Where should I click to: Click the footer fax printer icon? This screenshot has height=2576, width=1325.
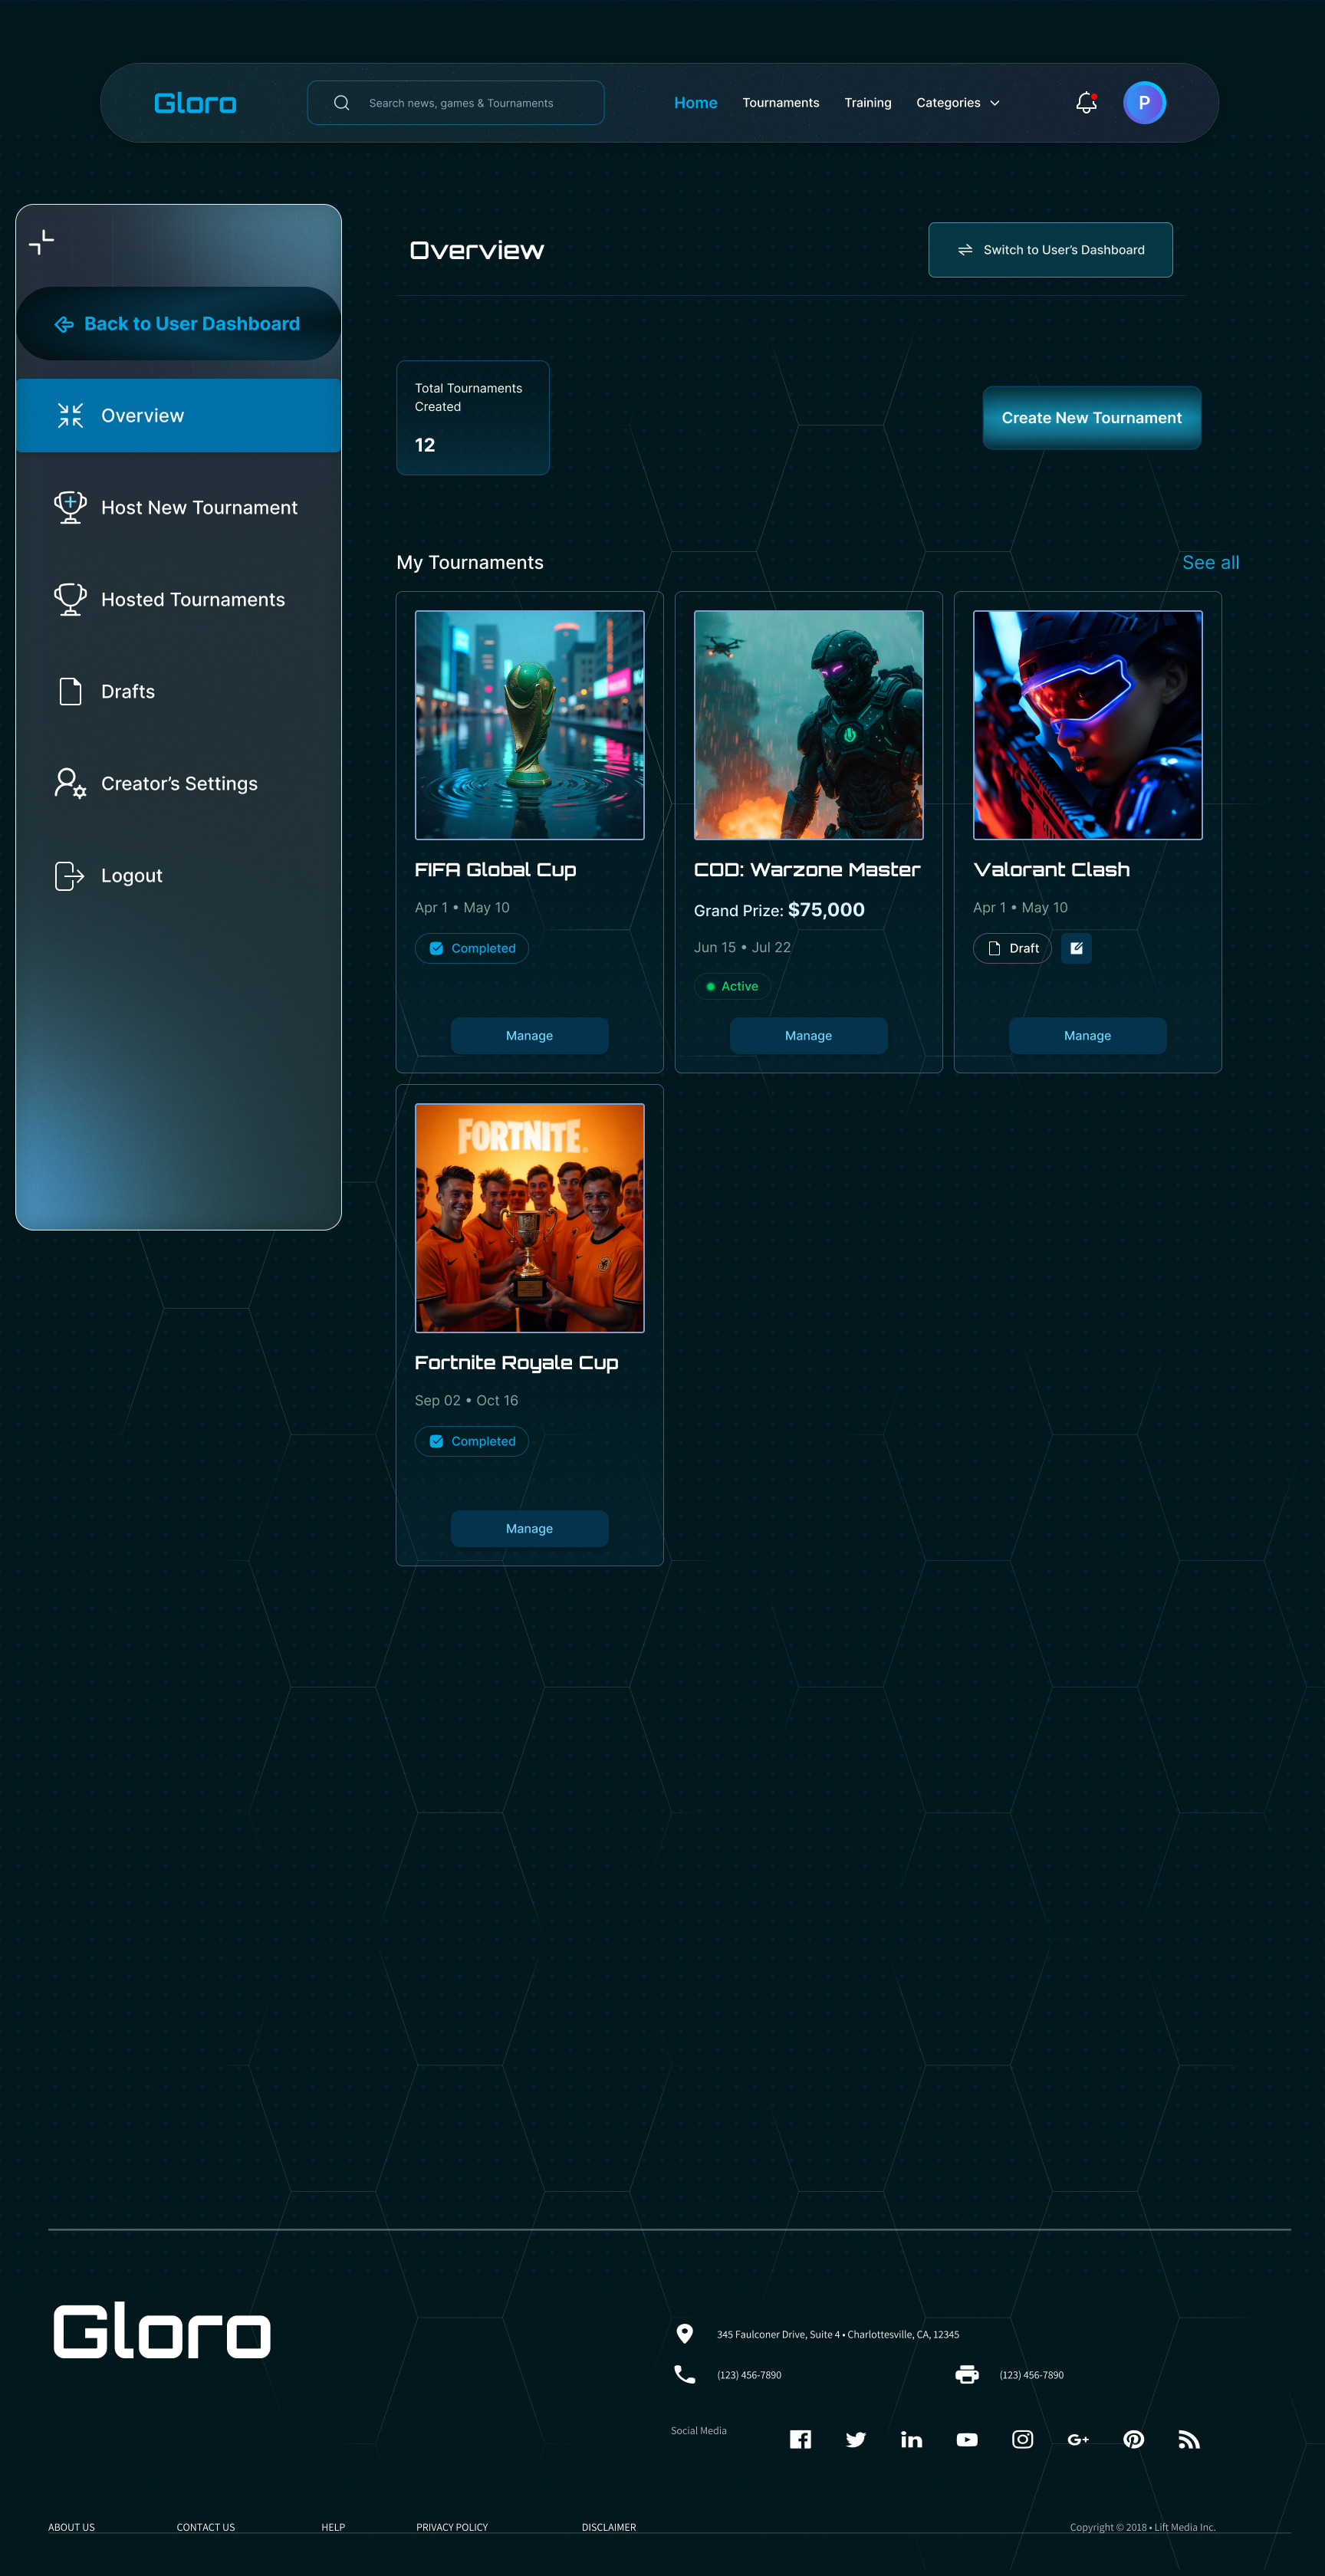pos(967,2374)
